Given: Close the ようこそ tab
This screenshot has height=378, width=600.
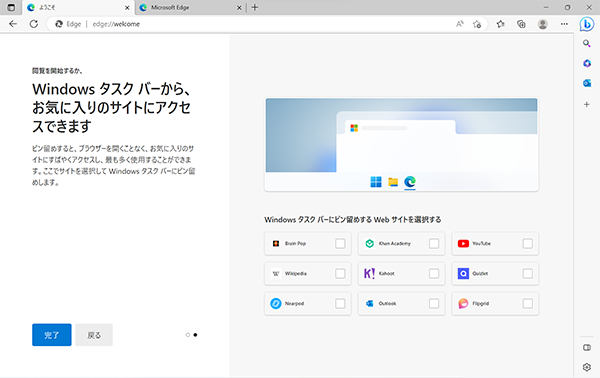Looking at the screenshot, I should (x=127, y=8).
